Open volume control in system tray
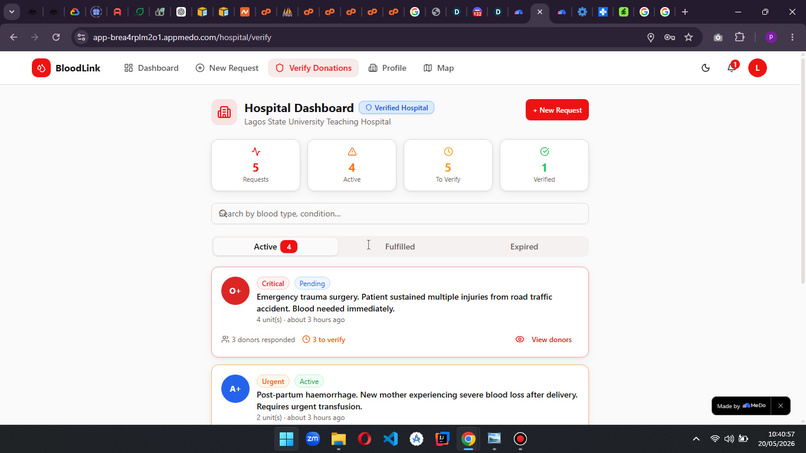Screen dimensions: 806x453 coord(729,439)
